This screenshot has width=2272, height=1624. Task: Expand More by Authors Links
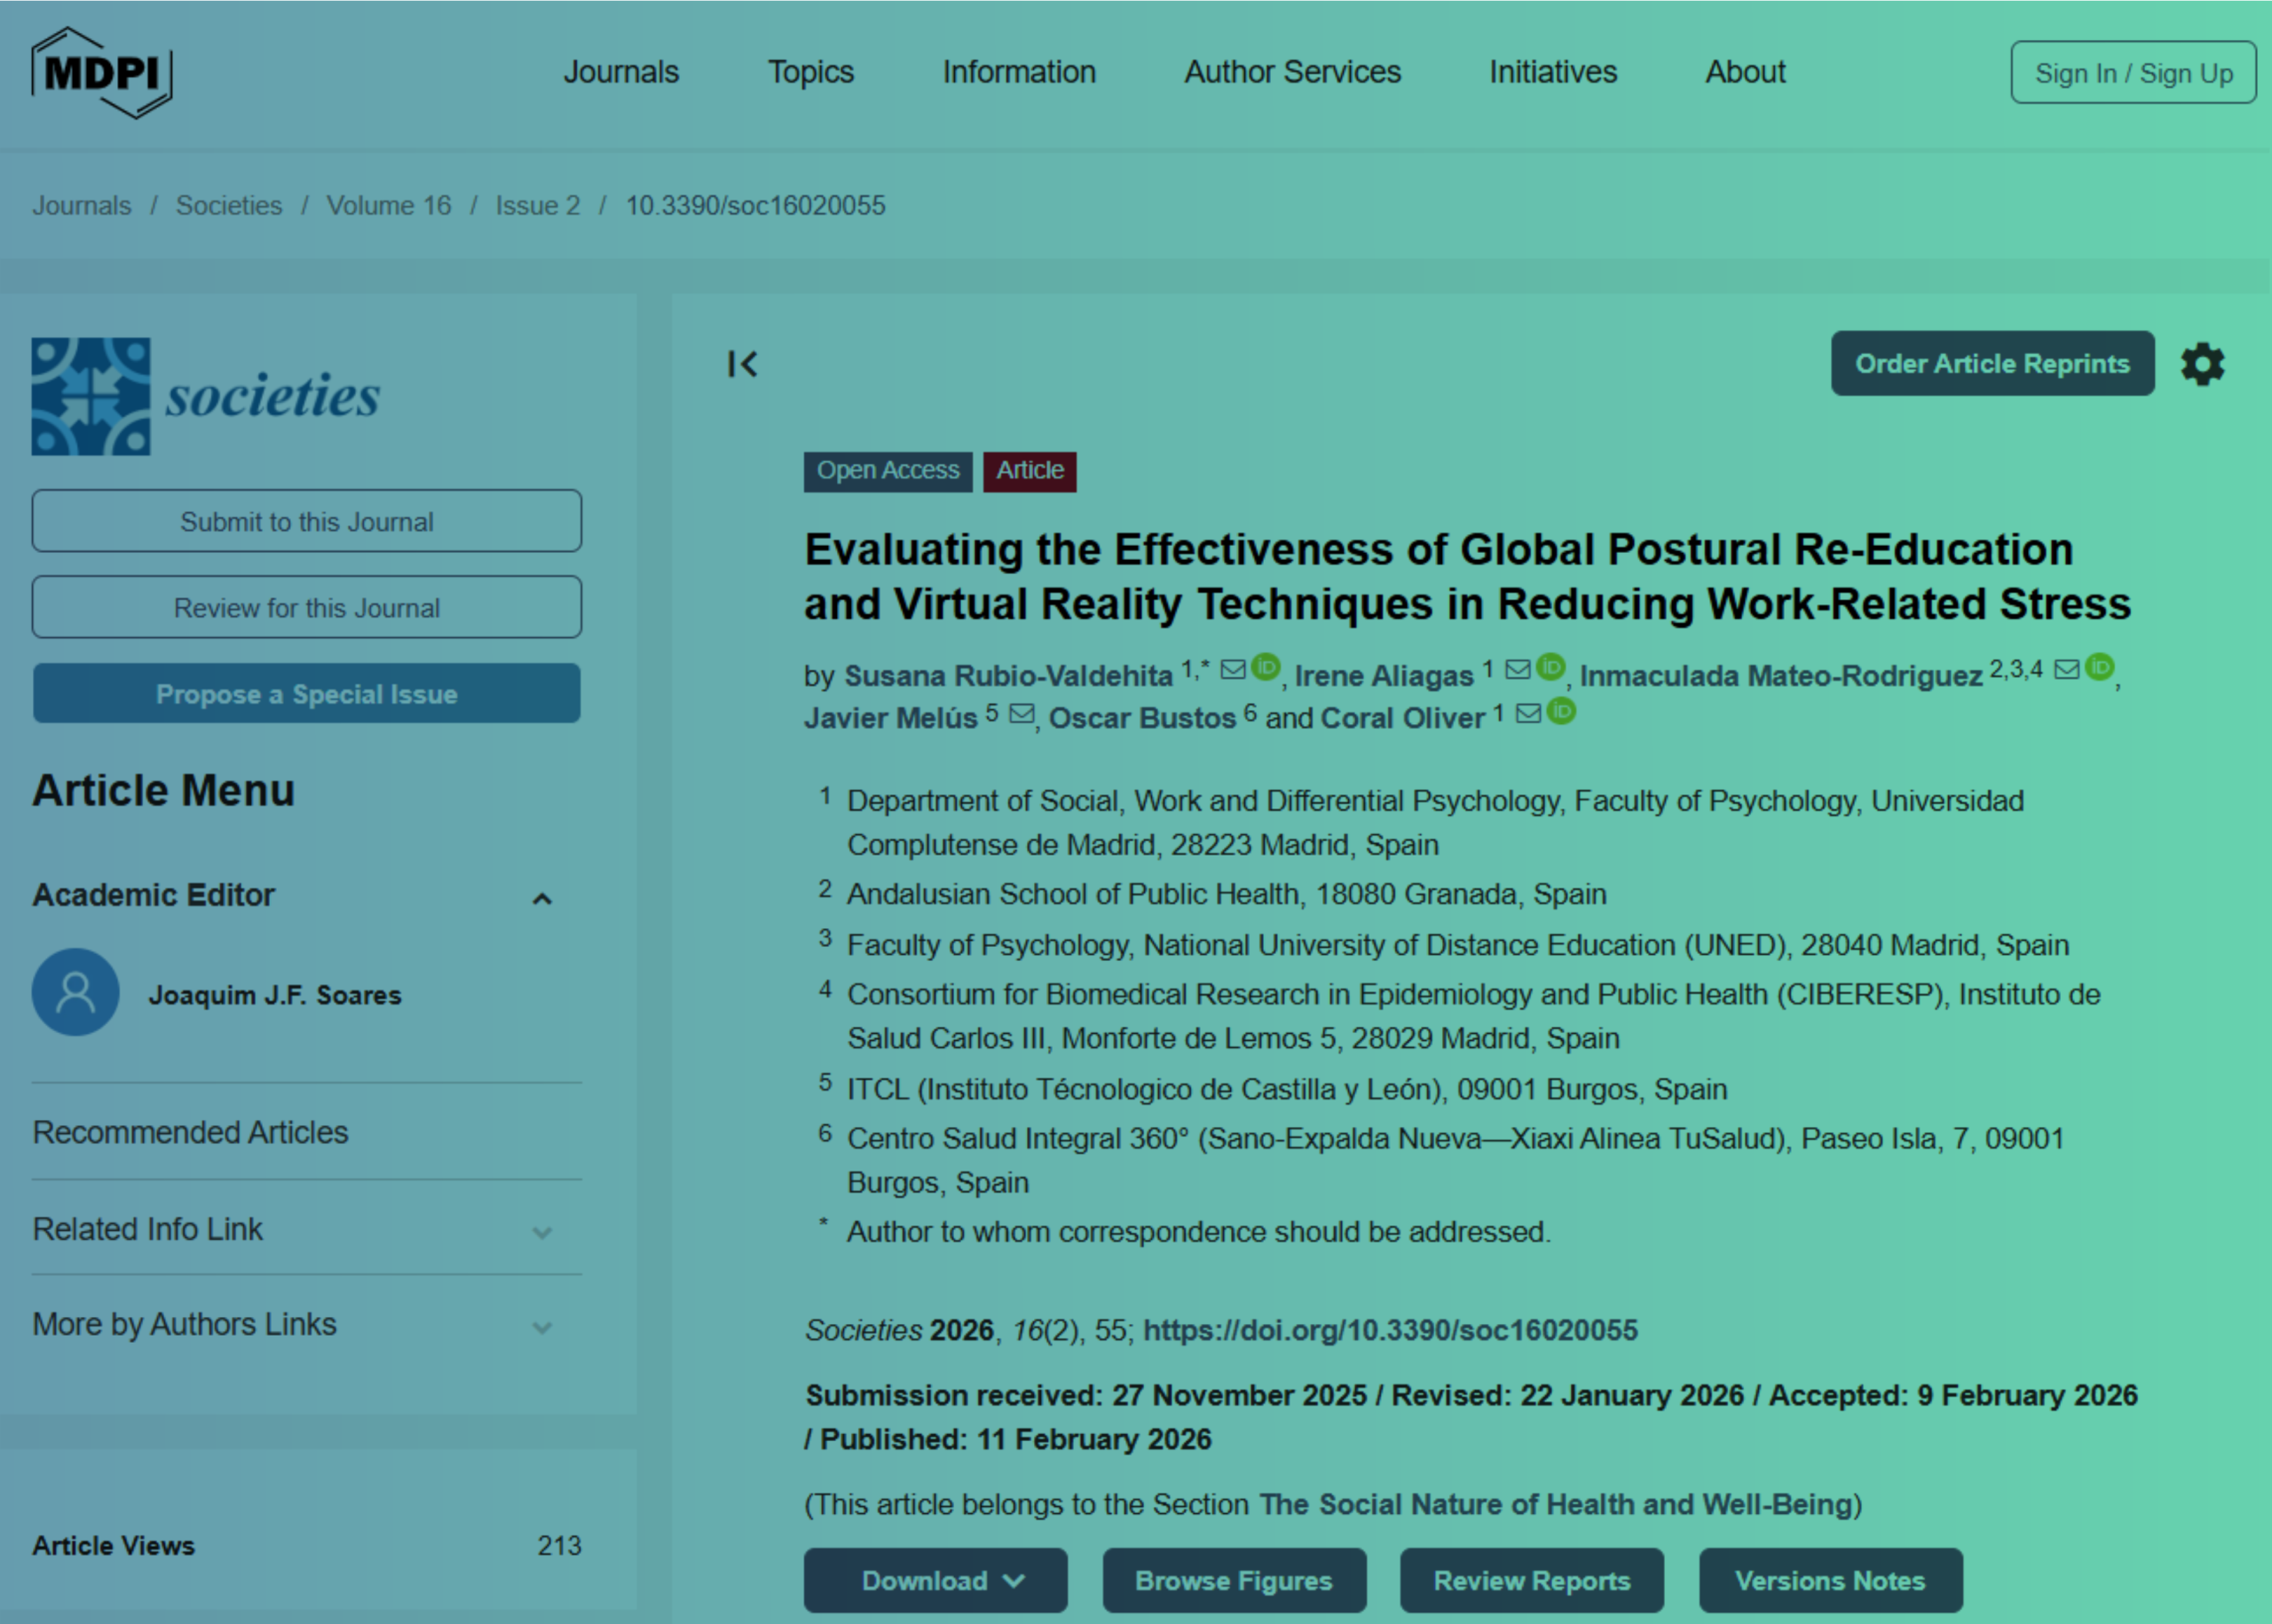point(542,1328)
